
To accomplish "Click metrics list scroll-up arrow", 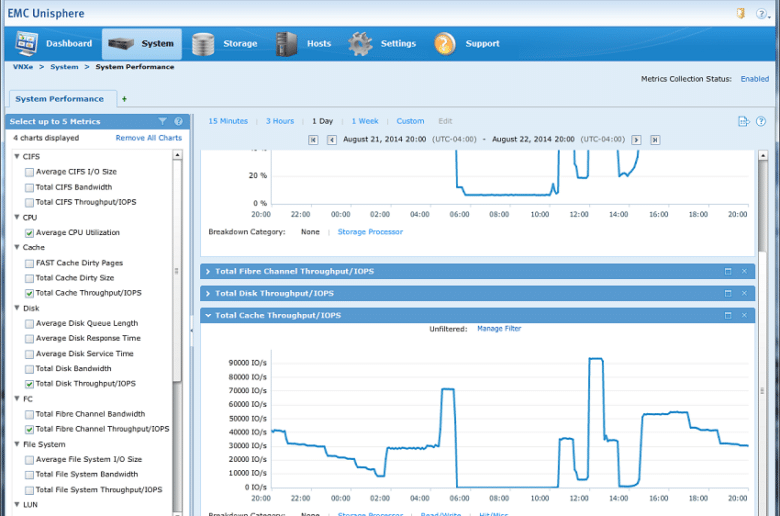I will tap(177, 155).
